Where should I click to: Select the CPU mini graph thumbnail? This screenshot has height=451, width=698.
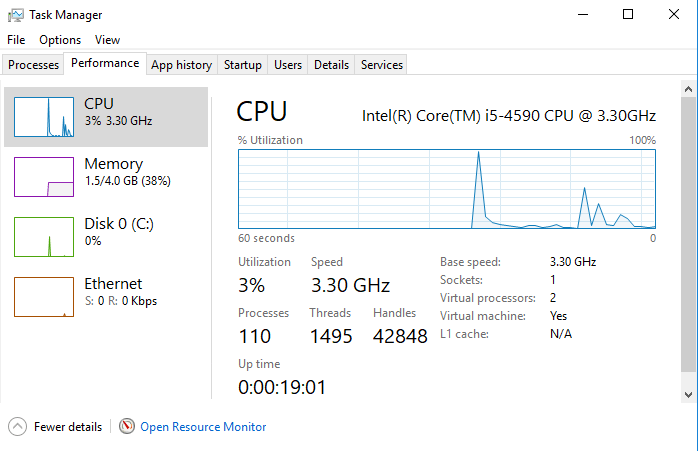tap(44, 117)
